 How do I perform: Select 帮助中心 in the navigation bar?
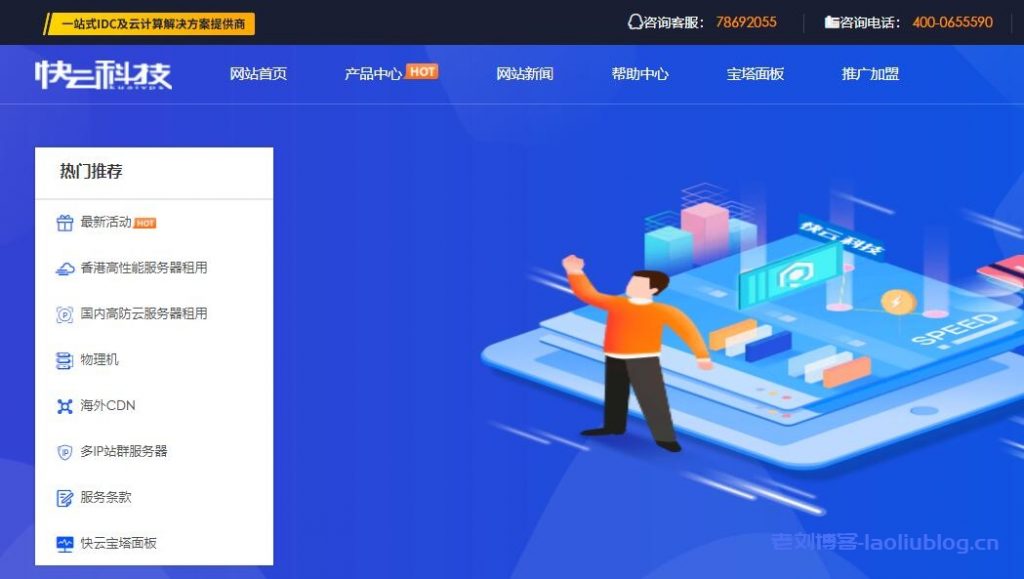pos(640,74)
